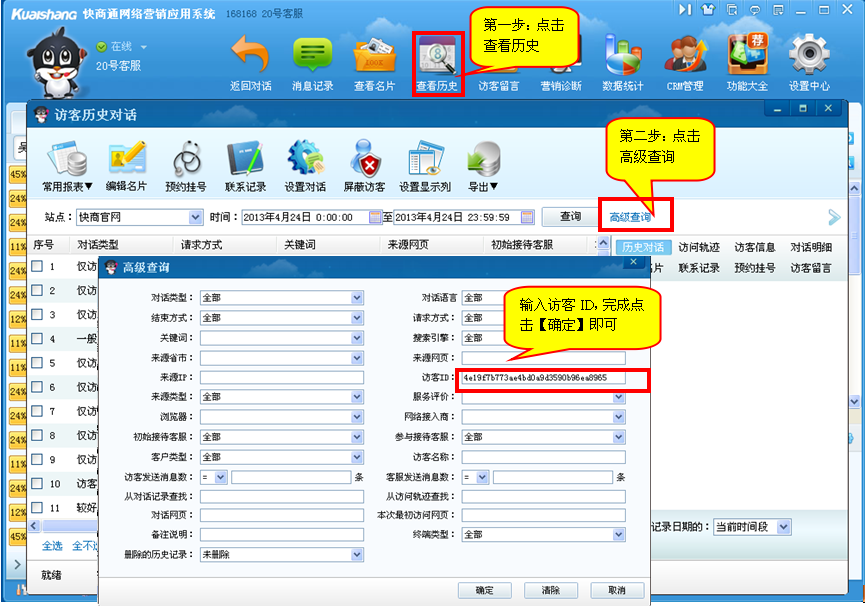Click the 编辑名片 icon
This screenshot has height=612, width=867.
click(127, 160)
